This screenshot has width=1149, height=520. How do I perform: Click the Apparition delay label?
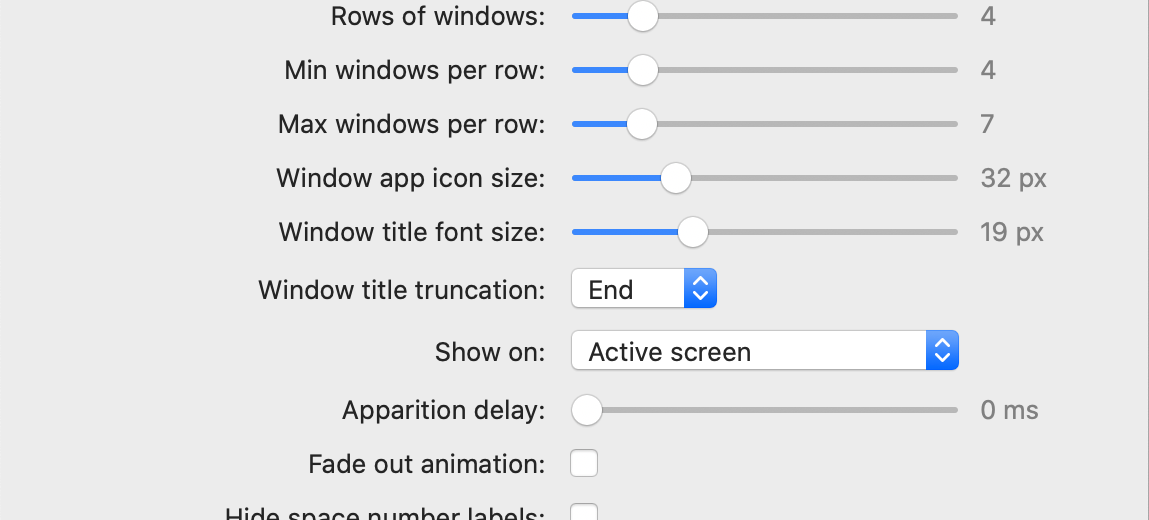pos(443,410)
